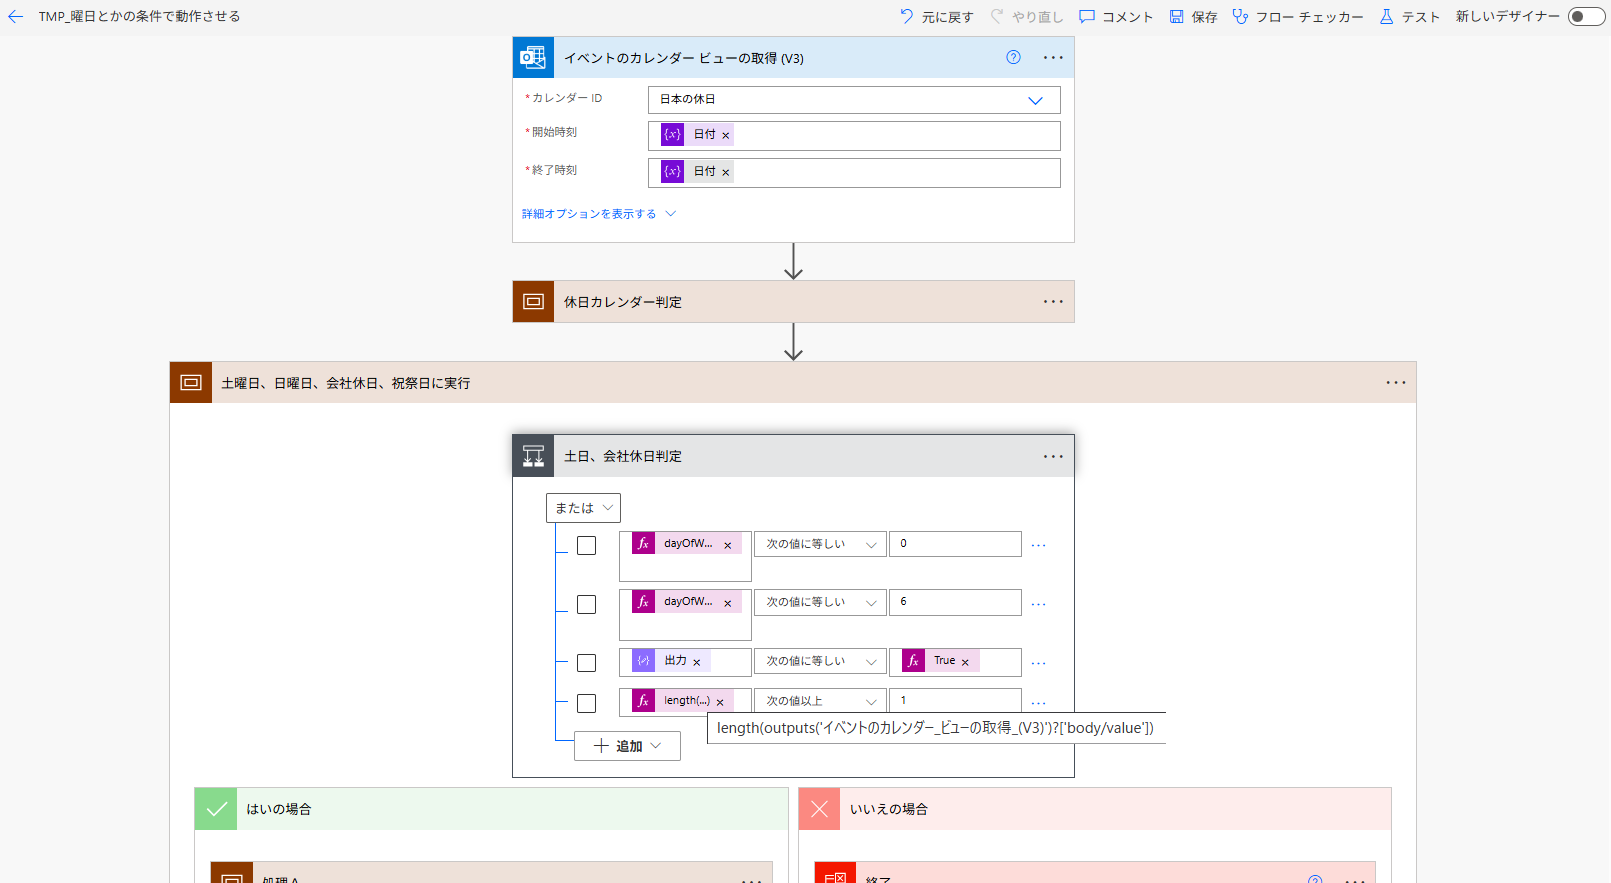Open the カレンダー ID dropdown

tap(854, 99)
